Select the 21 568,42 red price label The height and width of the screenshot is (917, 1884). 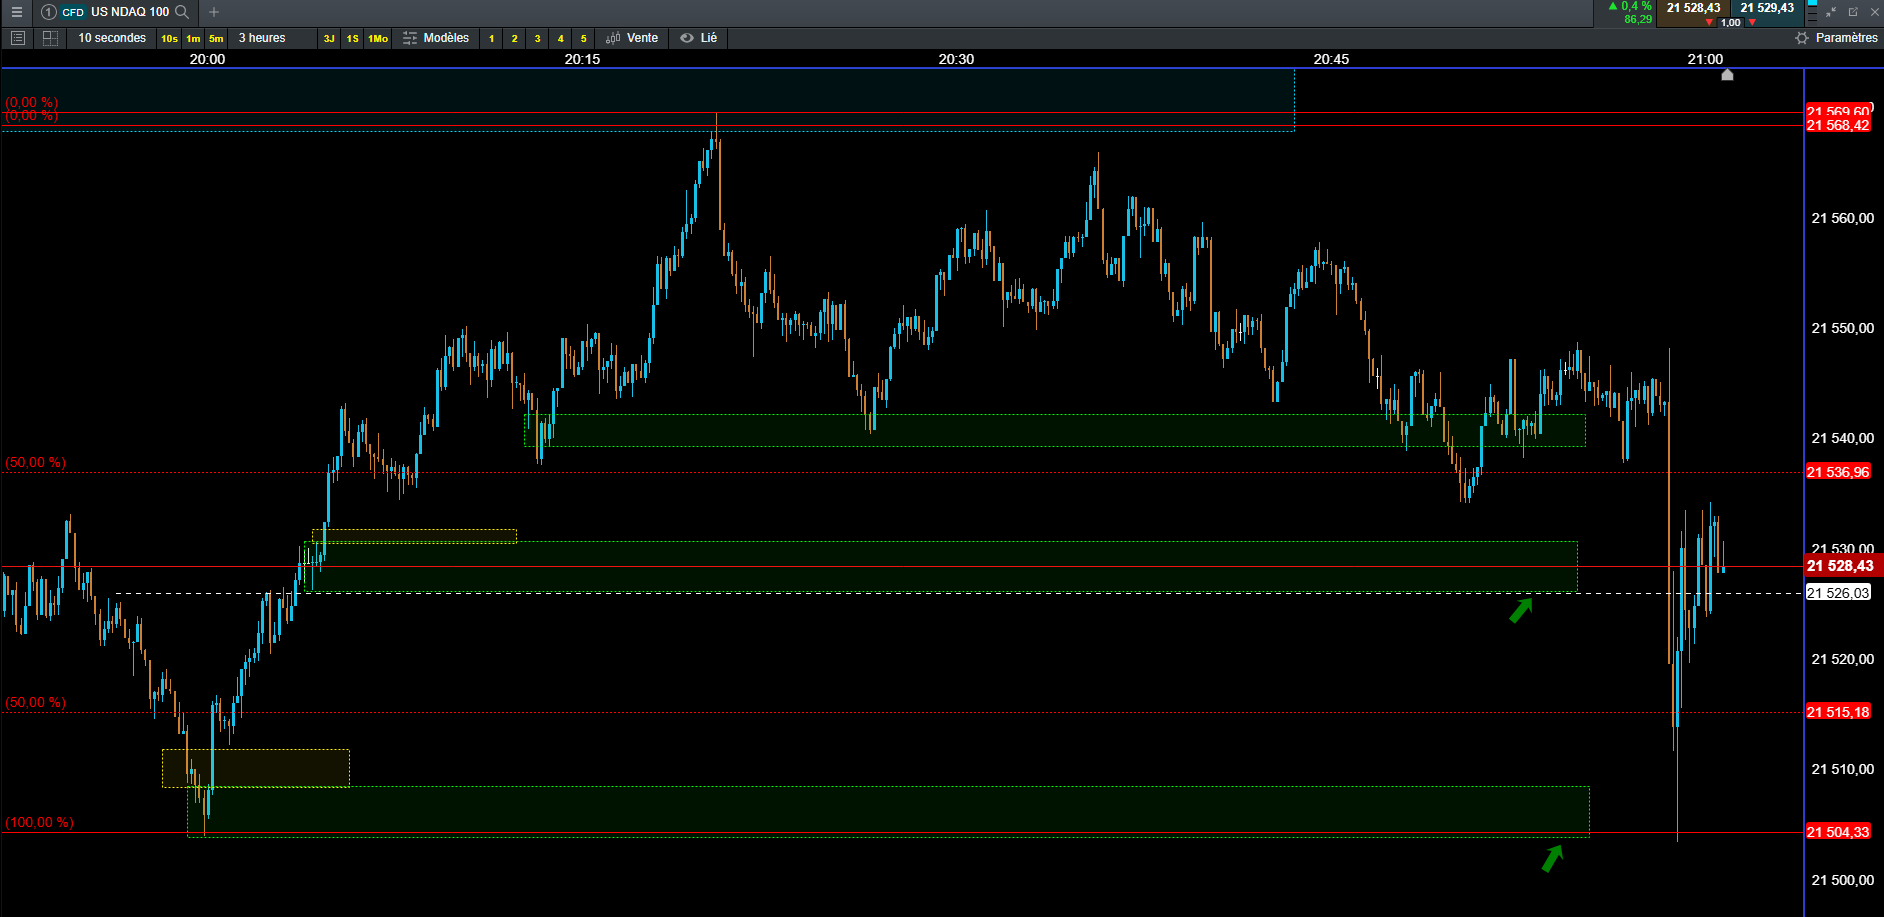pos(1838,125)
